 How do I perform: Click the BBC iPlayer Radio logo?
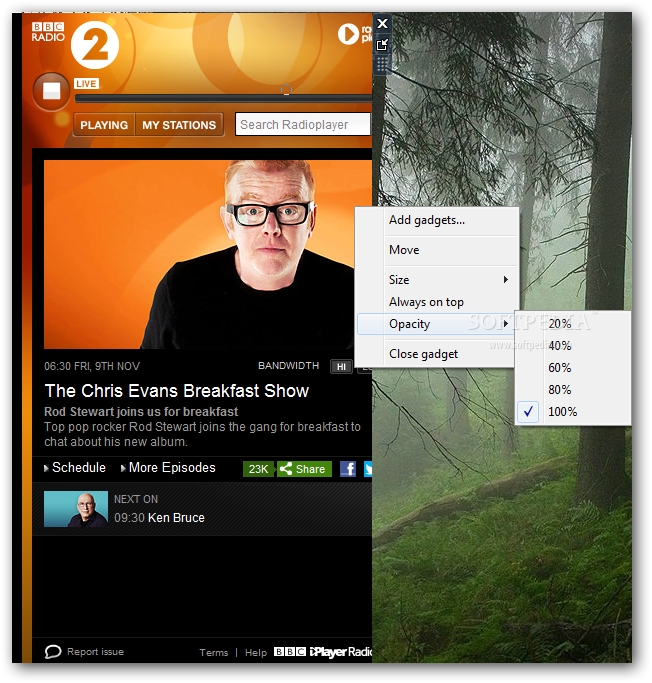[x=323, y=652]
